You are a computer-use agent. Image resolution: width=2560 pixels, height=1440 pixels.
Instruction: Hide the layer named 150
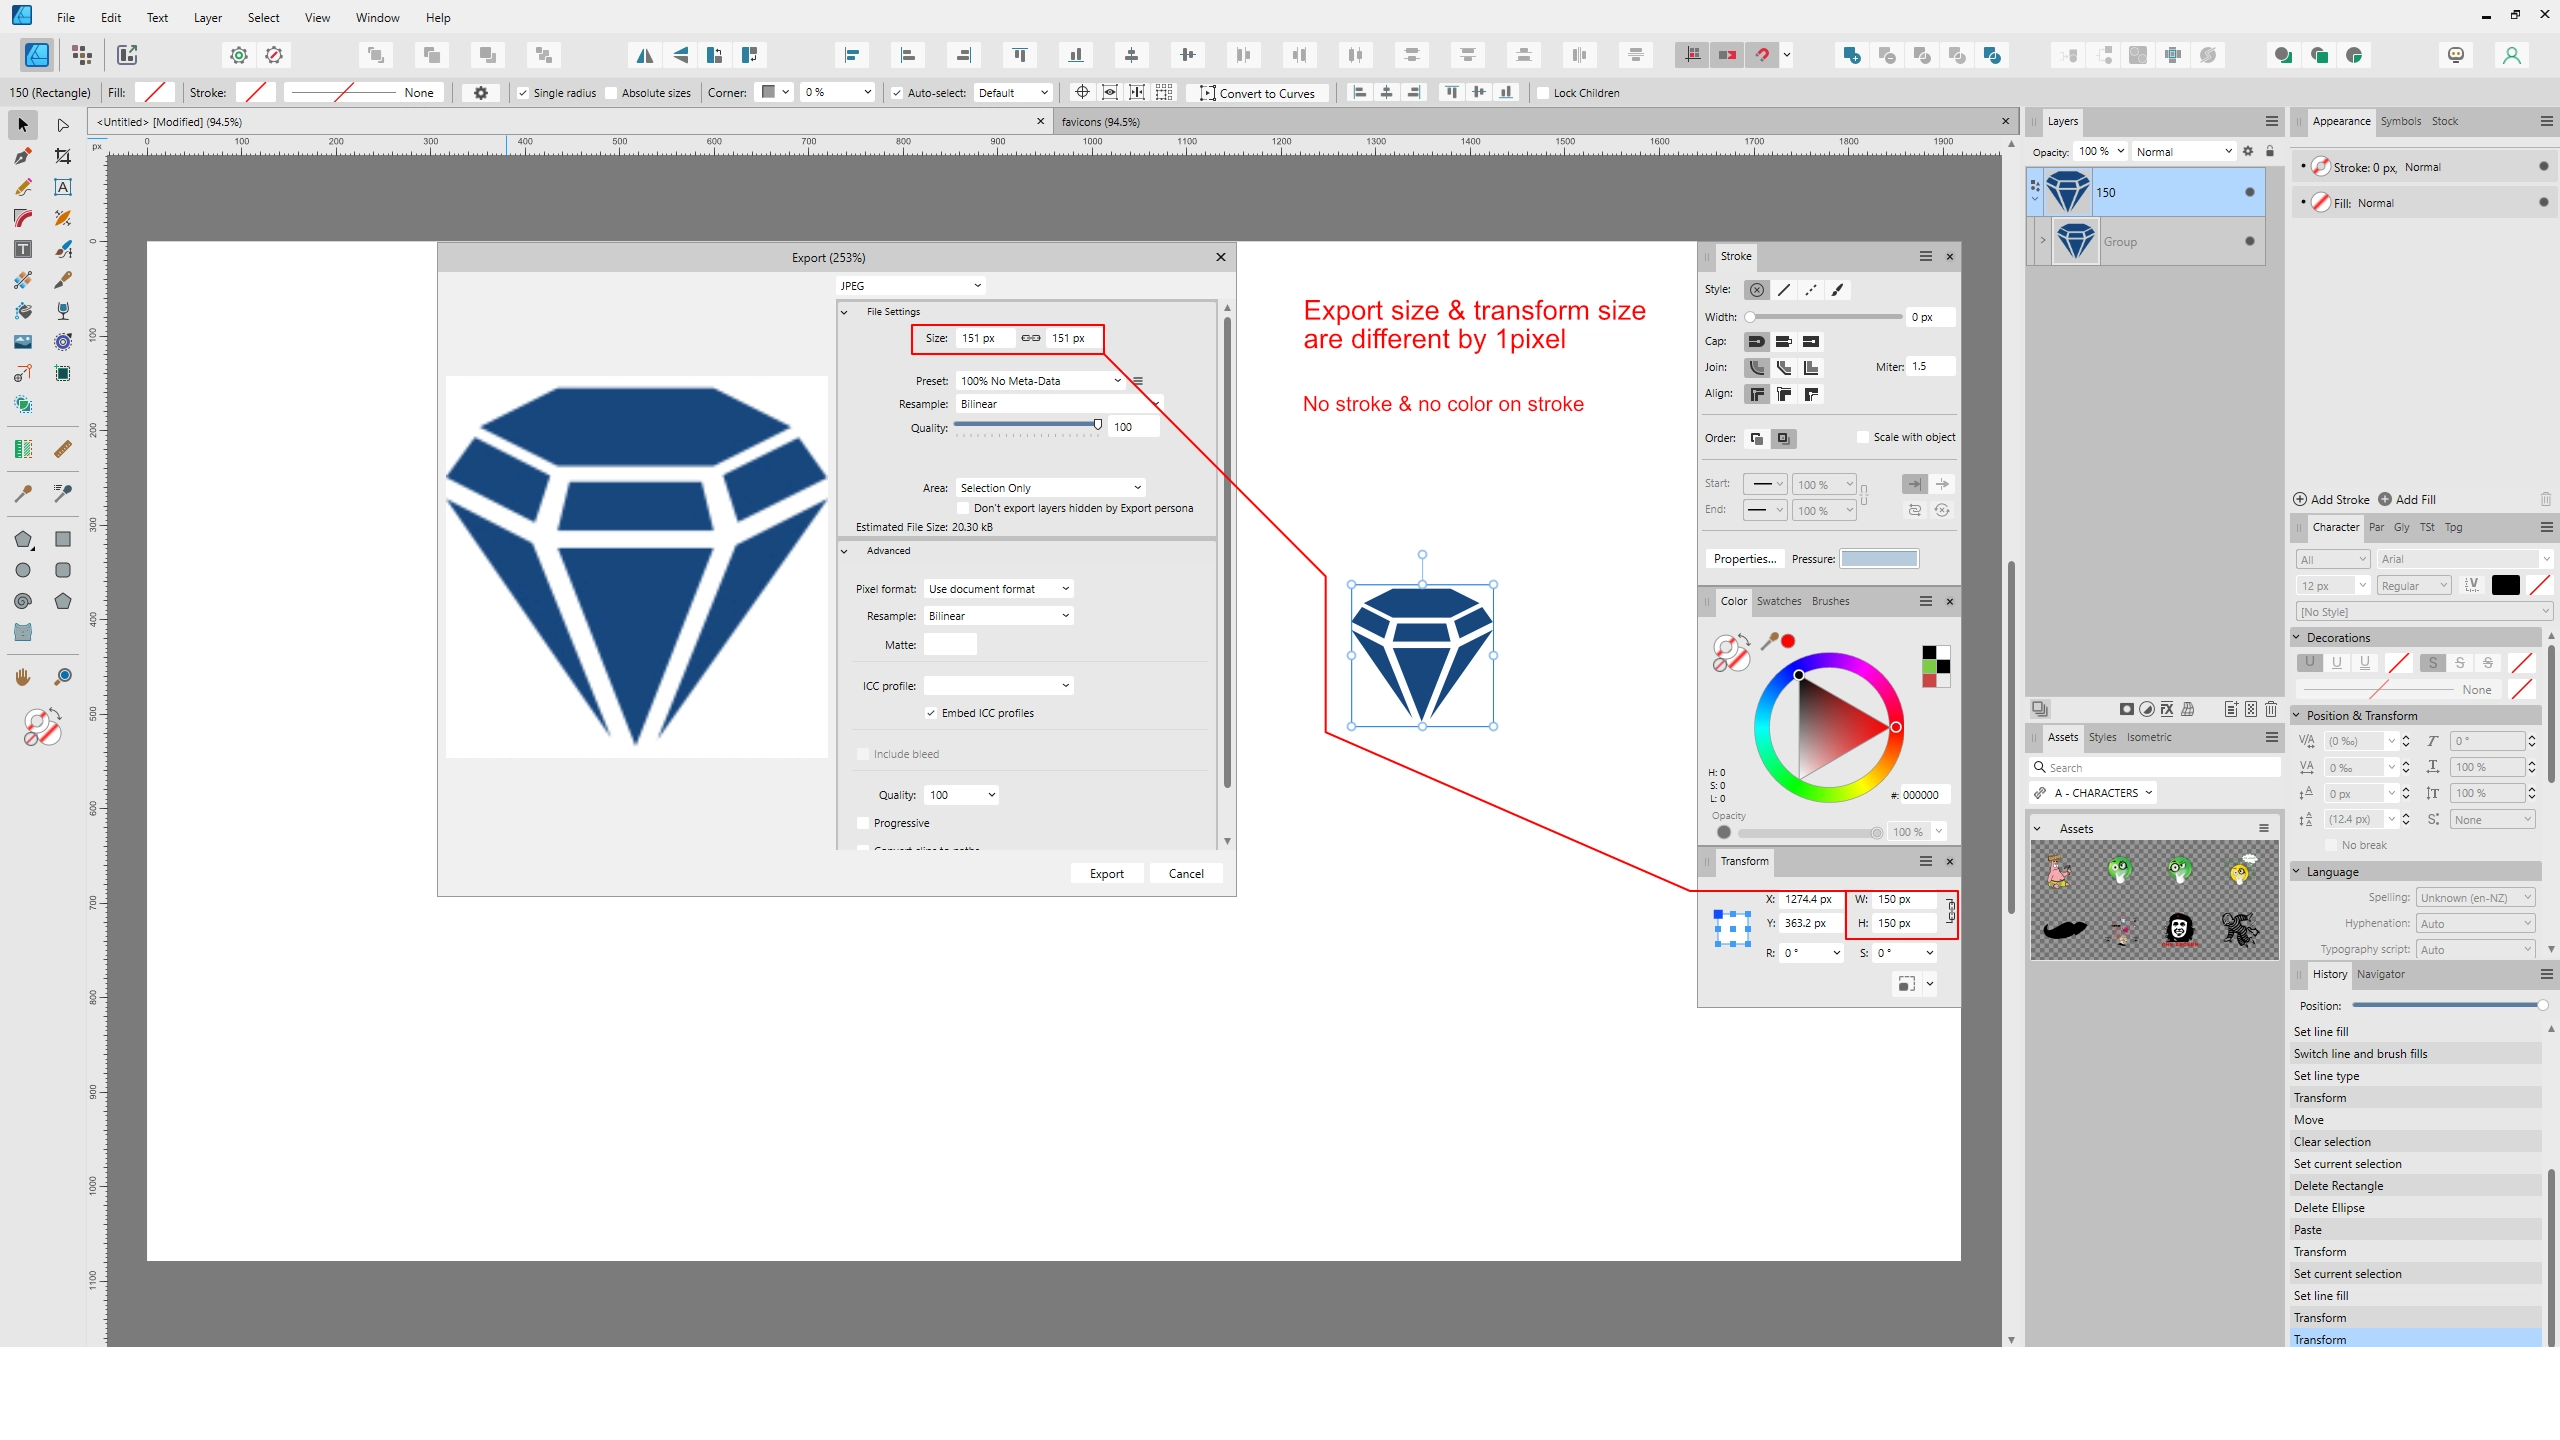[x=2250, y=192]
